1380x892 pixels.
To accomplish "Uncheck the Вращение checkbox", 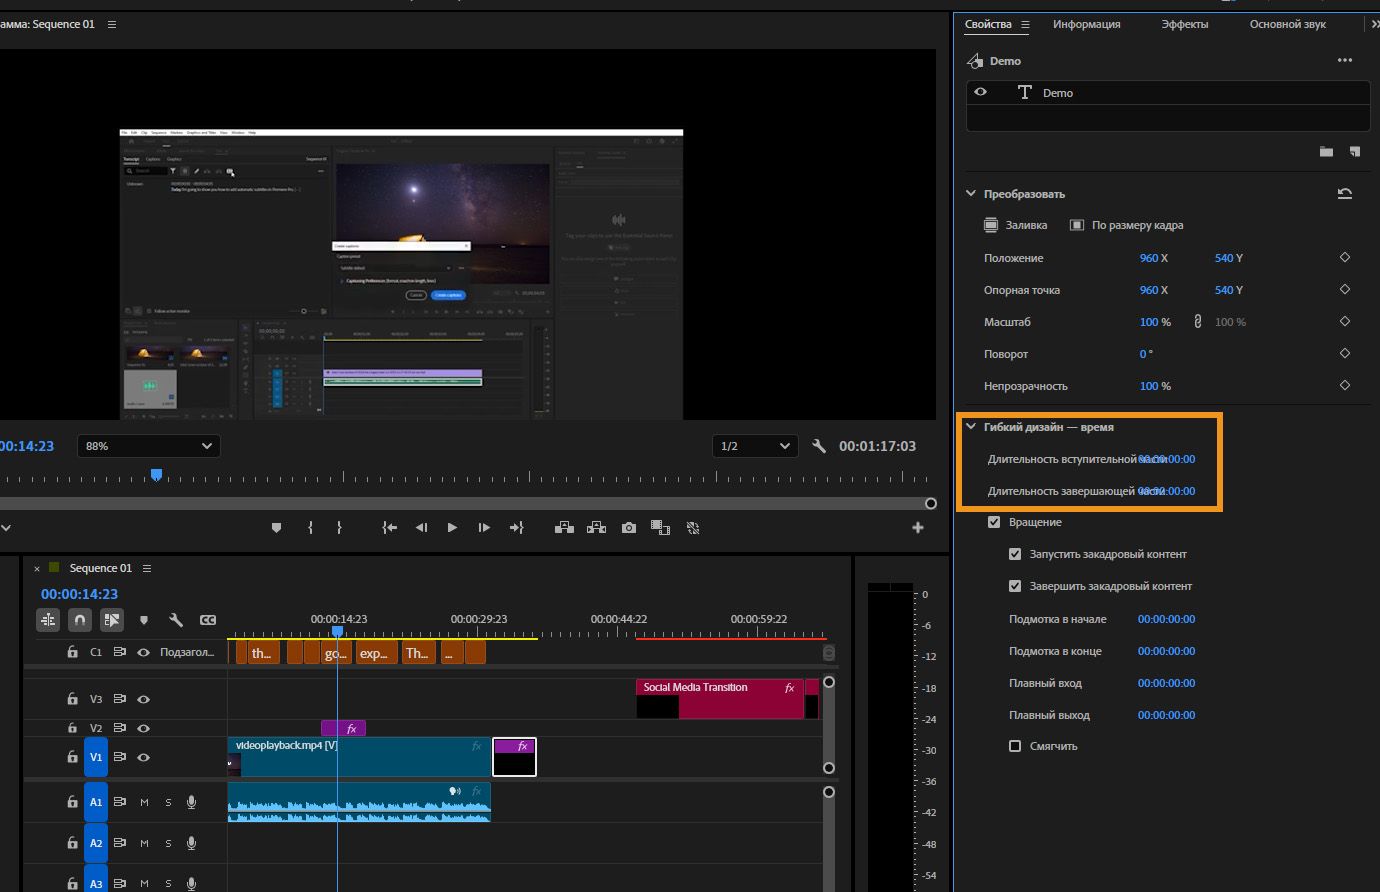I will 994,522.
